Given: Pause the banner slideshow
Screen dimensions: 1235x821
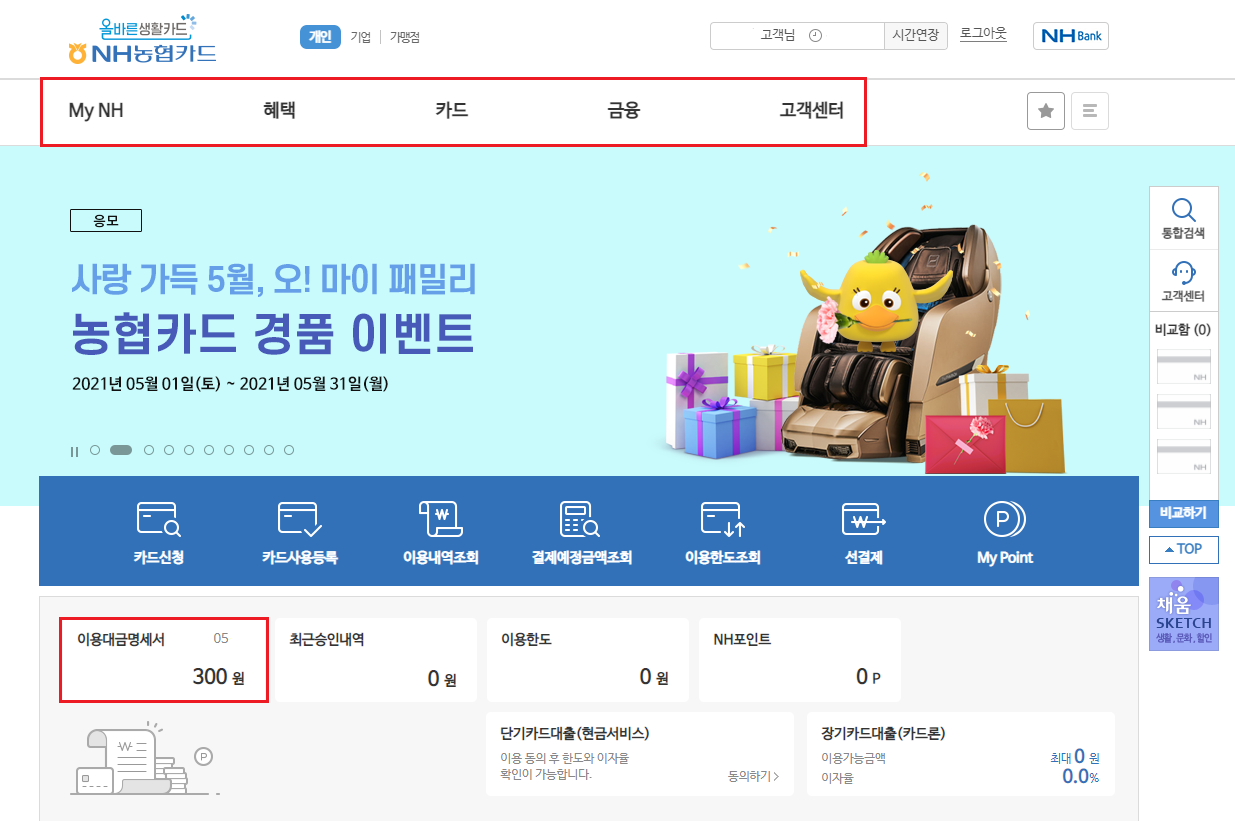Looking at the screenshot, I should (75, 452).
